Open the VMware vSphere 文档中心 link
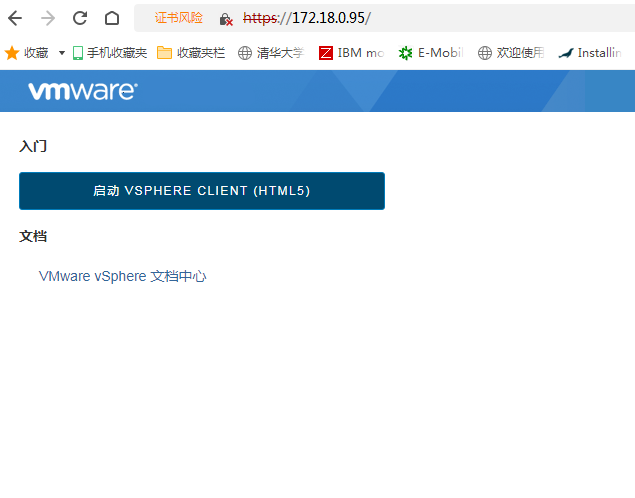The height and width of the screenshot is (498, 635). tap(122, 276)
